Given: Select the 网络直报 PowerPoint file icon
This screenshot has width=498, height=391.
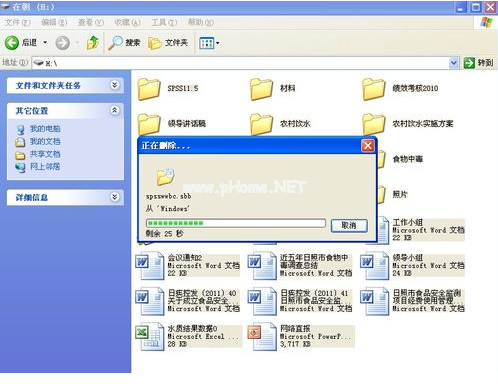Looking at the screenshot, I should (262, 336).
